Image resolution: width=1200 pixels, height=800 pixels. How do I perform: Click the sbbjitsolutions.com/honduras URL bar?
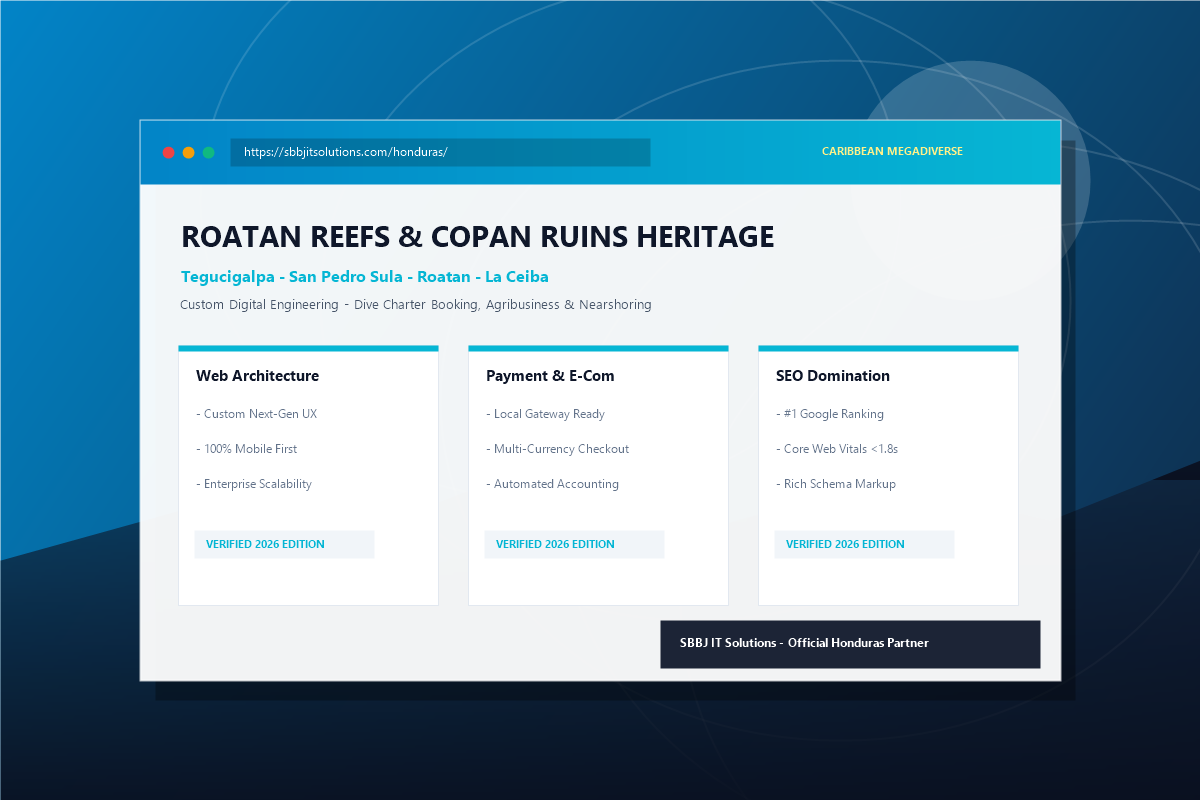pos(440,152)
